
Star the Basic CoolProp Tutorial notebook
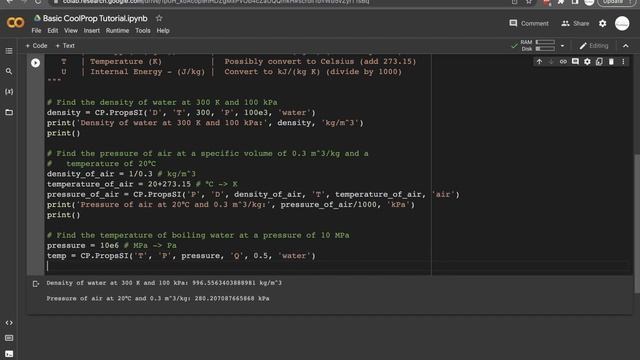pyautogui.click(x=159, y=18)
